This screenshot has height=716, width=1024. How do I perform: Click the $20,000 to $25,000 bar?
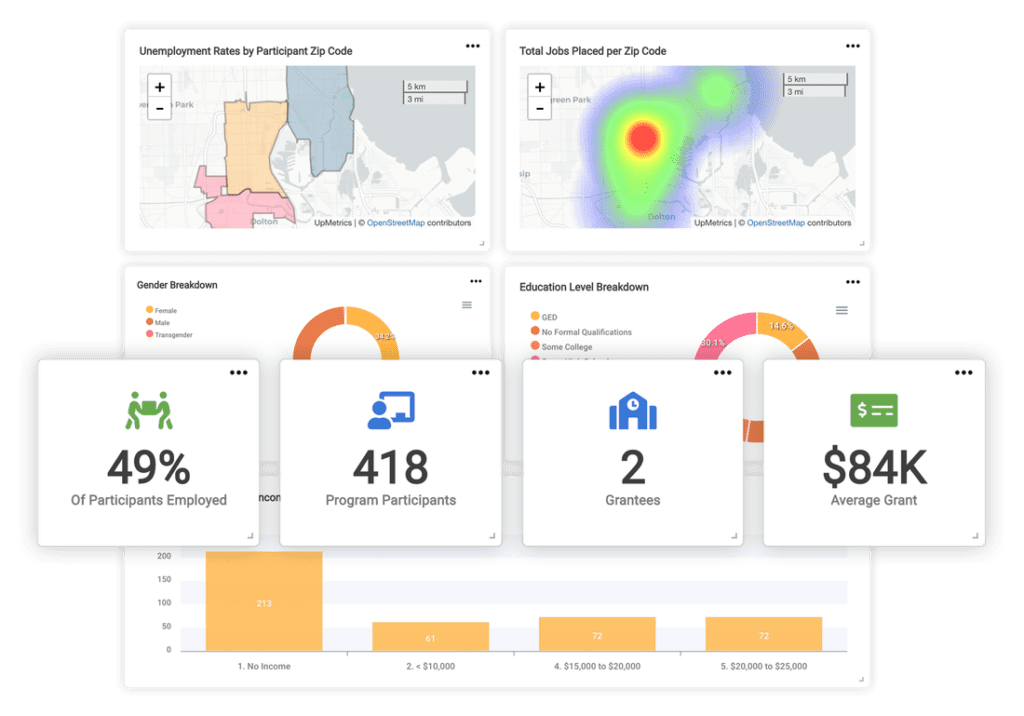point(763,634)
